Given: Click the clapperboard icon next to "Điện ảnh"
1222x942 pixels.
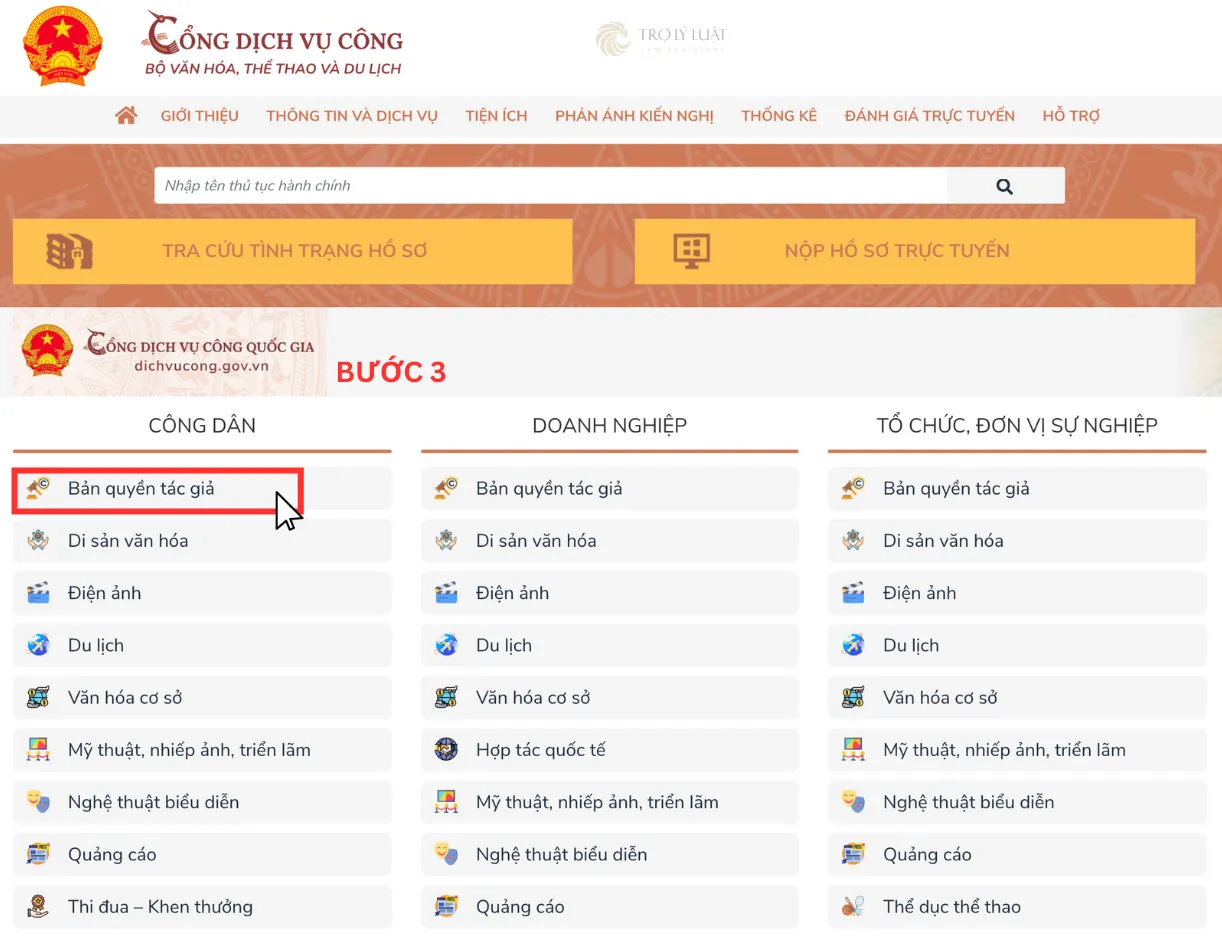Looking at the screenshot, I should tap(38, 592).
